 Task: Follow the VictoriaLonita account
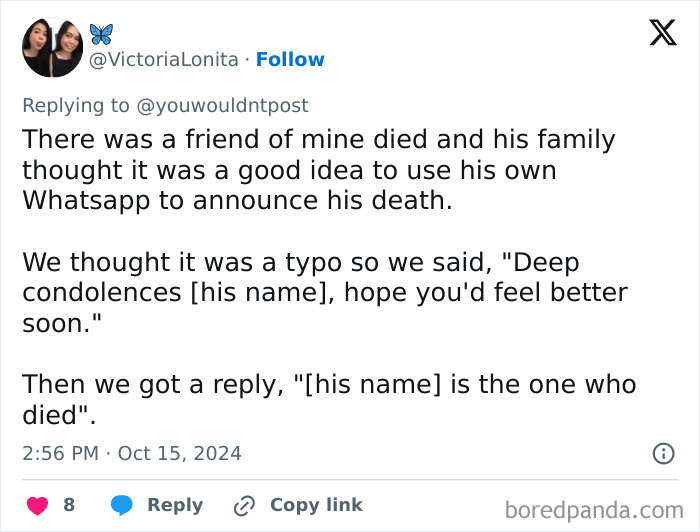(290, 59)
